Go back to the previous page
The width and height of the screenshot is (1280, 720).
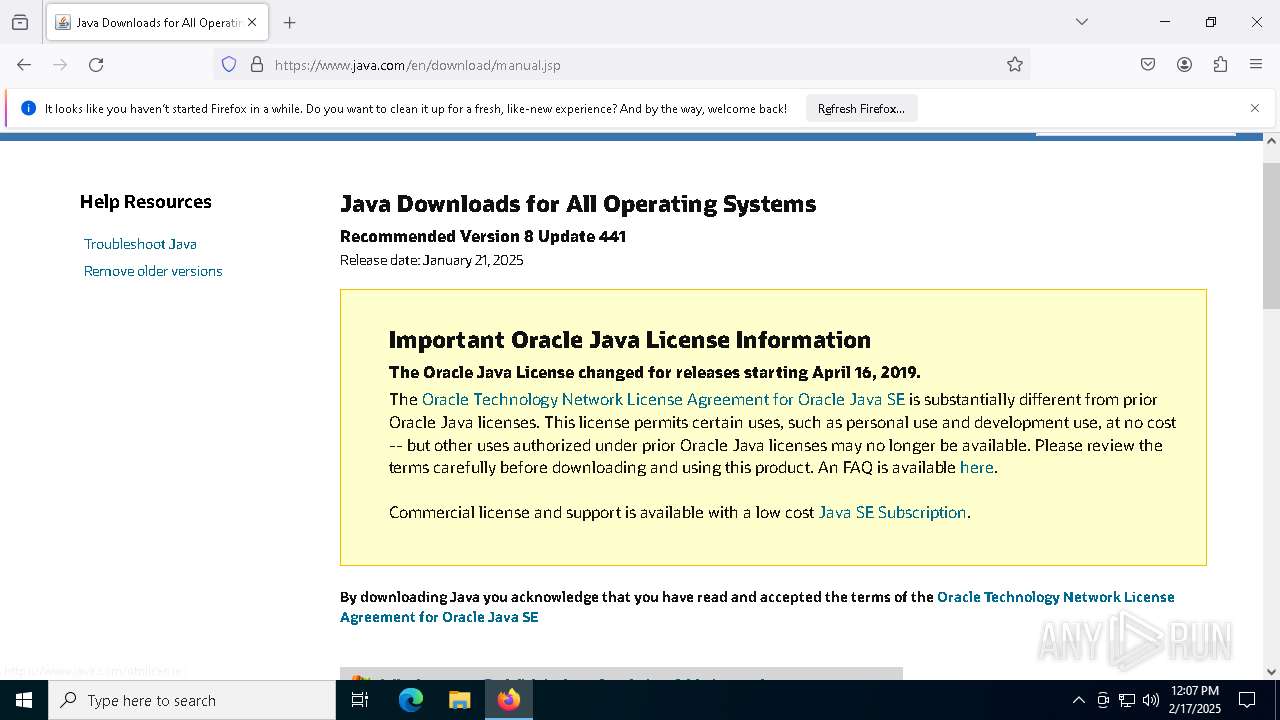[x=24, y=65]
